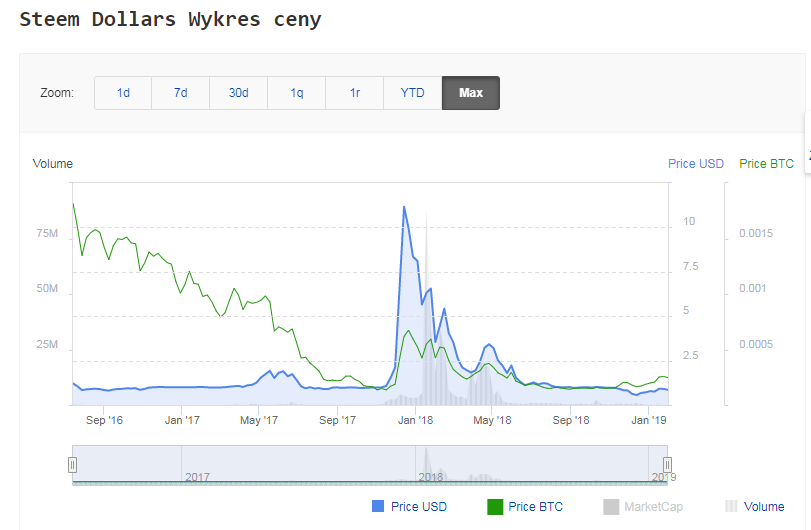Select the 1q zoom range
The height and width of the screenshot is (530, 811).
point(296,93)
